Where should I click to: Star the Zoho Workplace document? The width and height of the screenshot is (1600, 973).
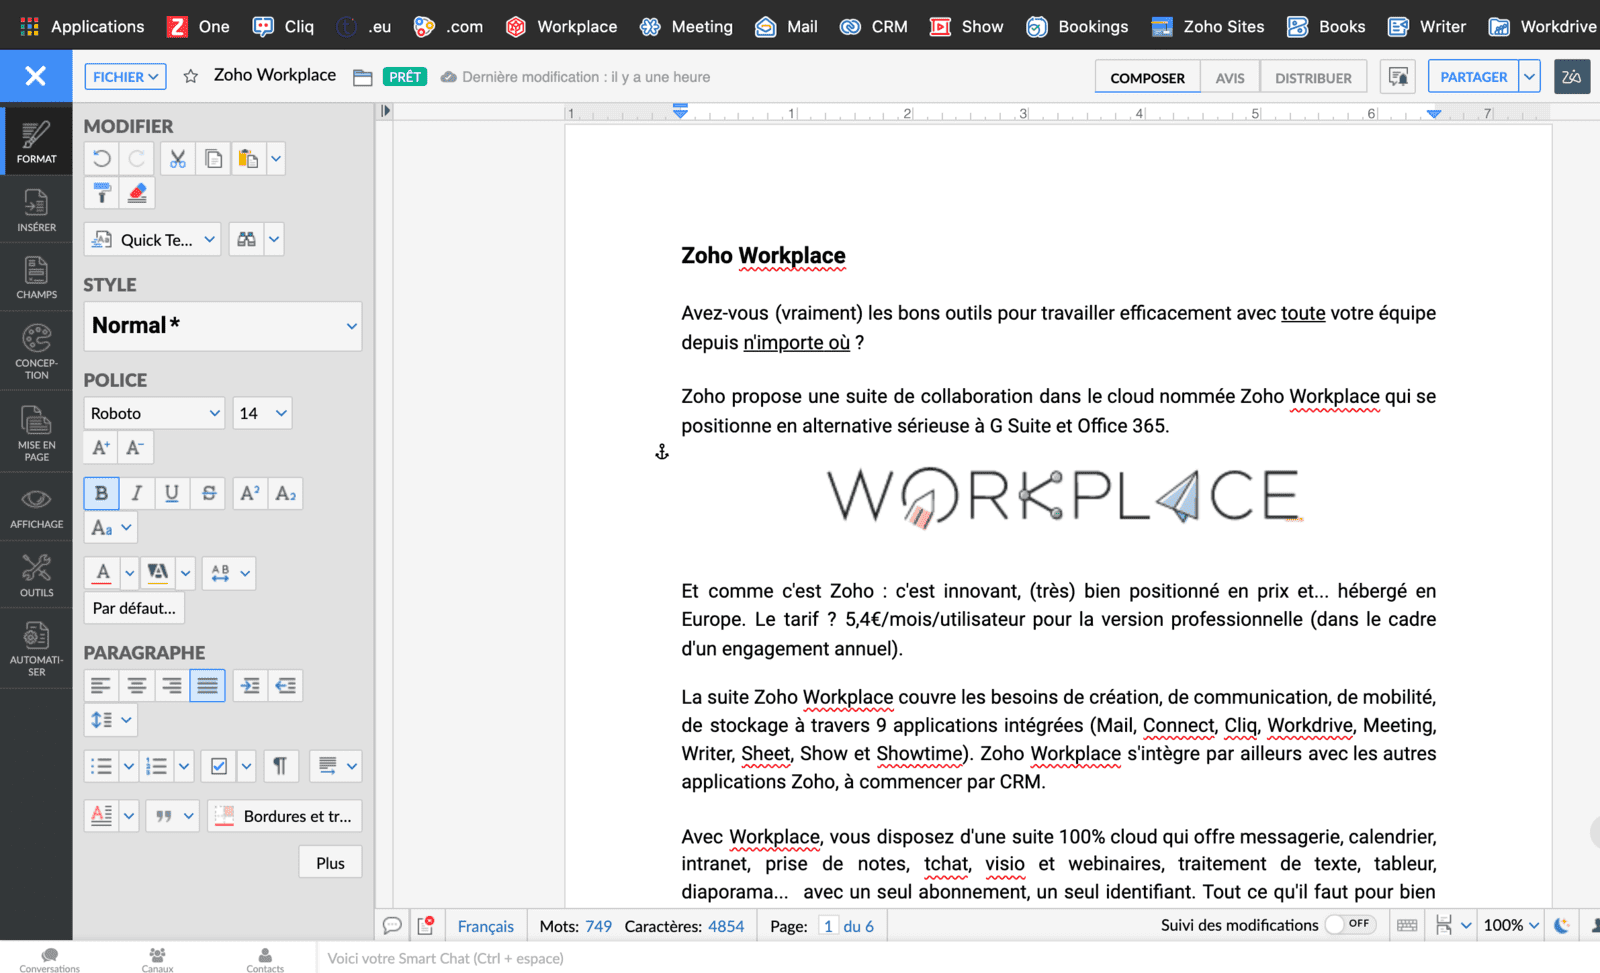(x=191, y=76)
